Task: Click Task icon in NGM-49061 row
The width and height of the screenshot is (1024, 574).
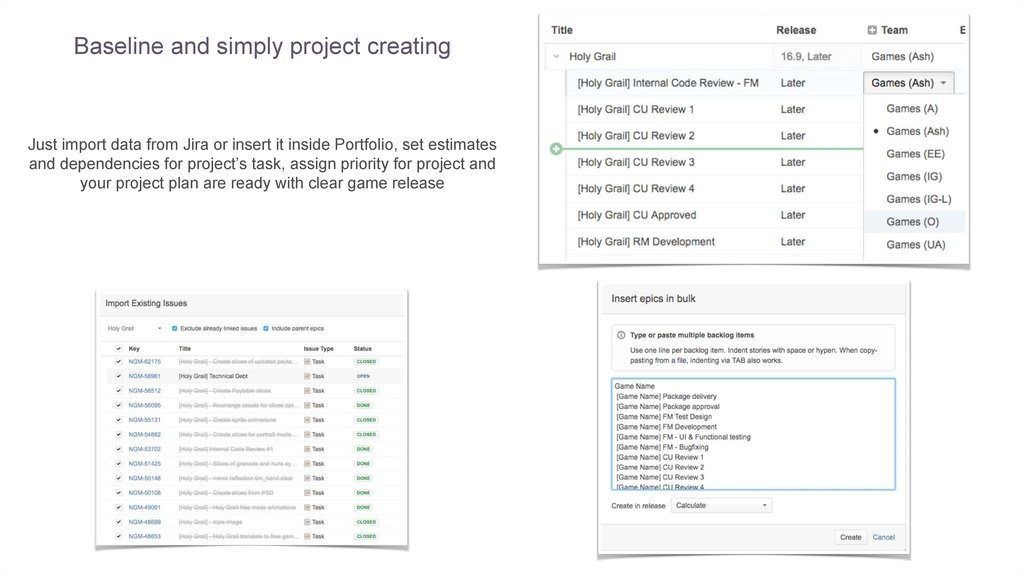Action: [307, 507]
